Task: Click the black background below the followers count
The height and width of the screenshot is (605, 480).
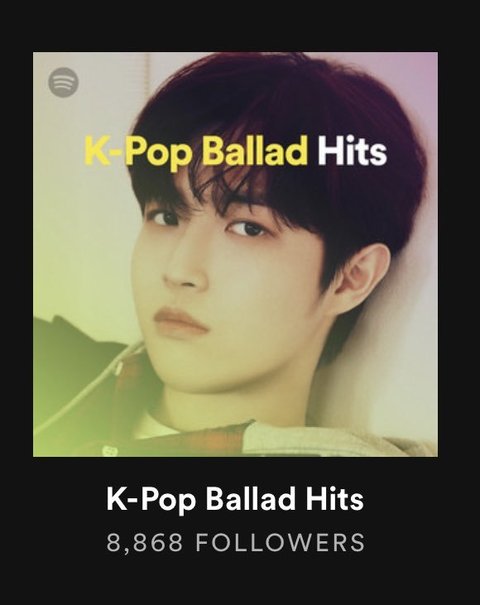Action: coord(240,581)
